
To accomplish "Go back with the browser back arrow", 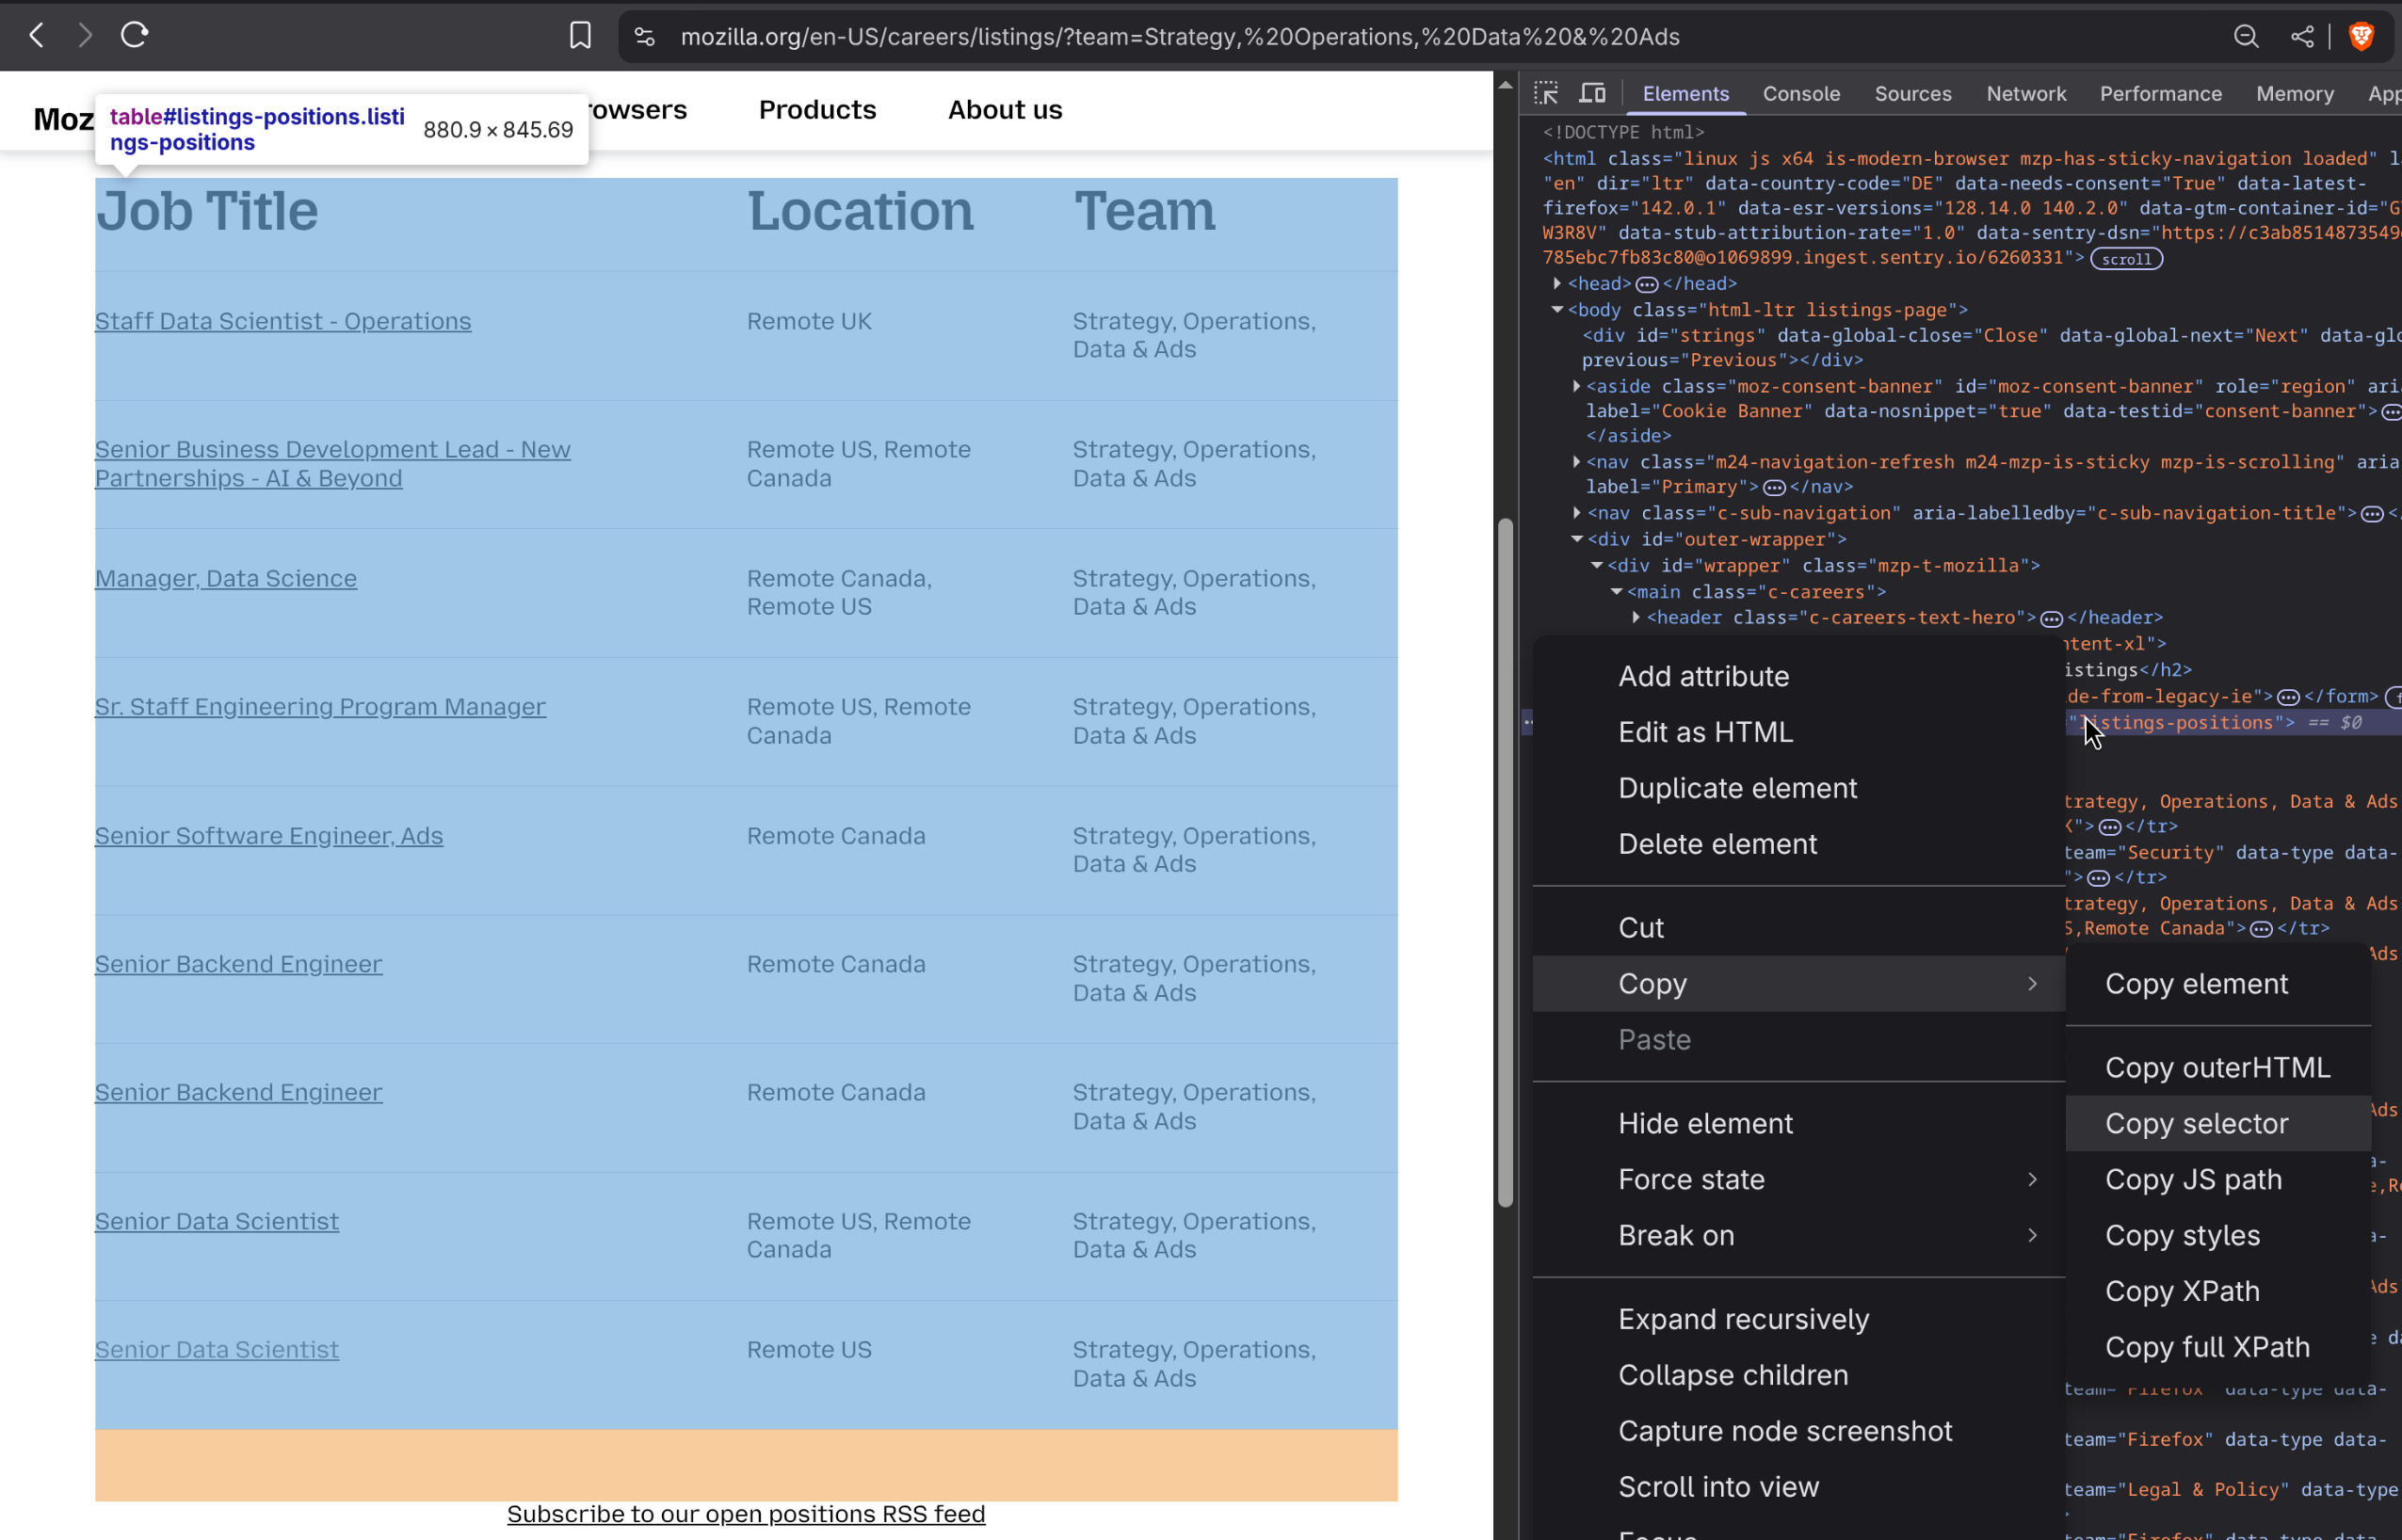I will click(x=37, y=36).
